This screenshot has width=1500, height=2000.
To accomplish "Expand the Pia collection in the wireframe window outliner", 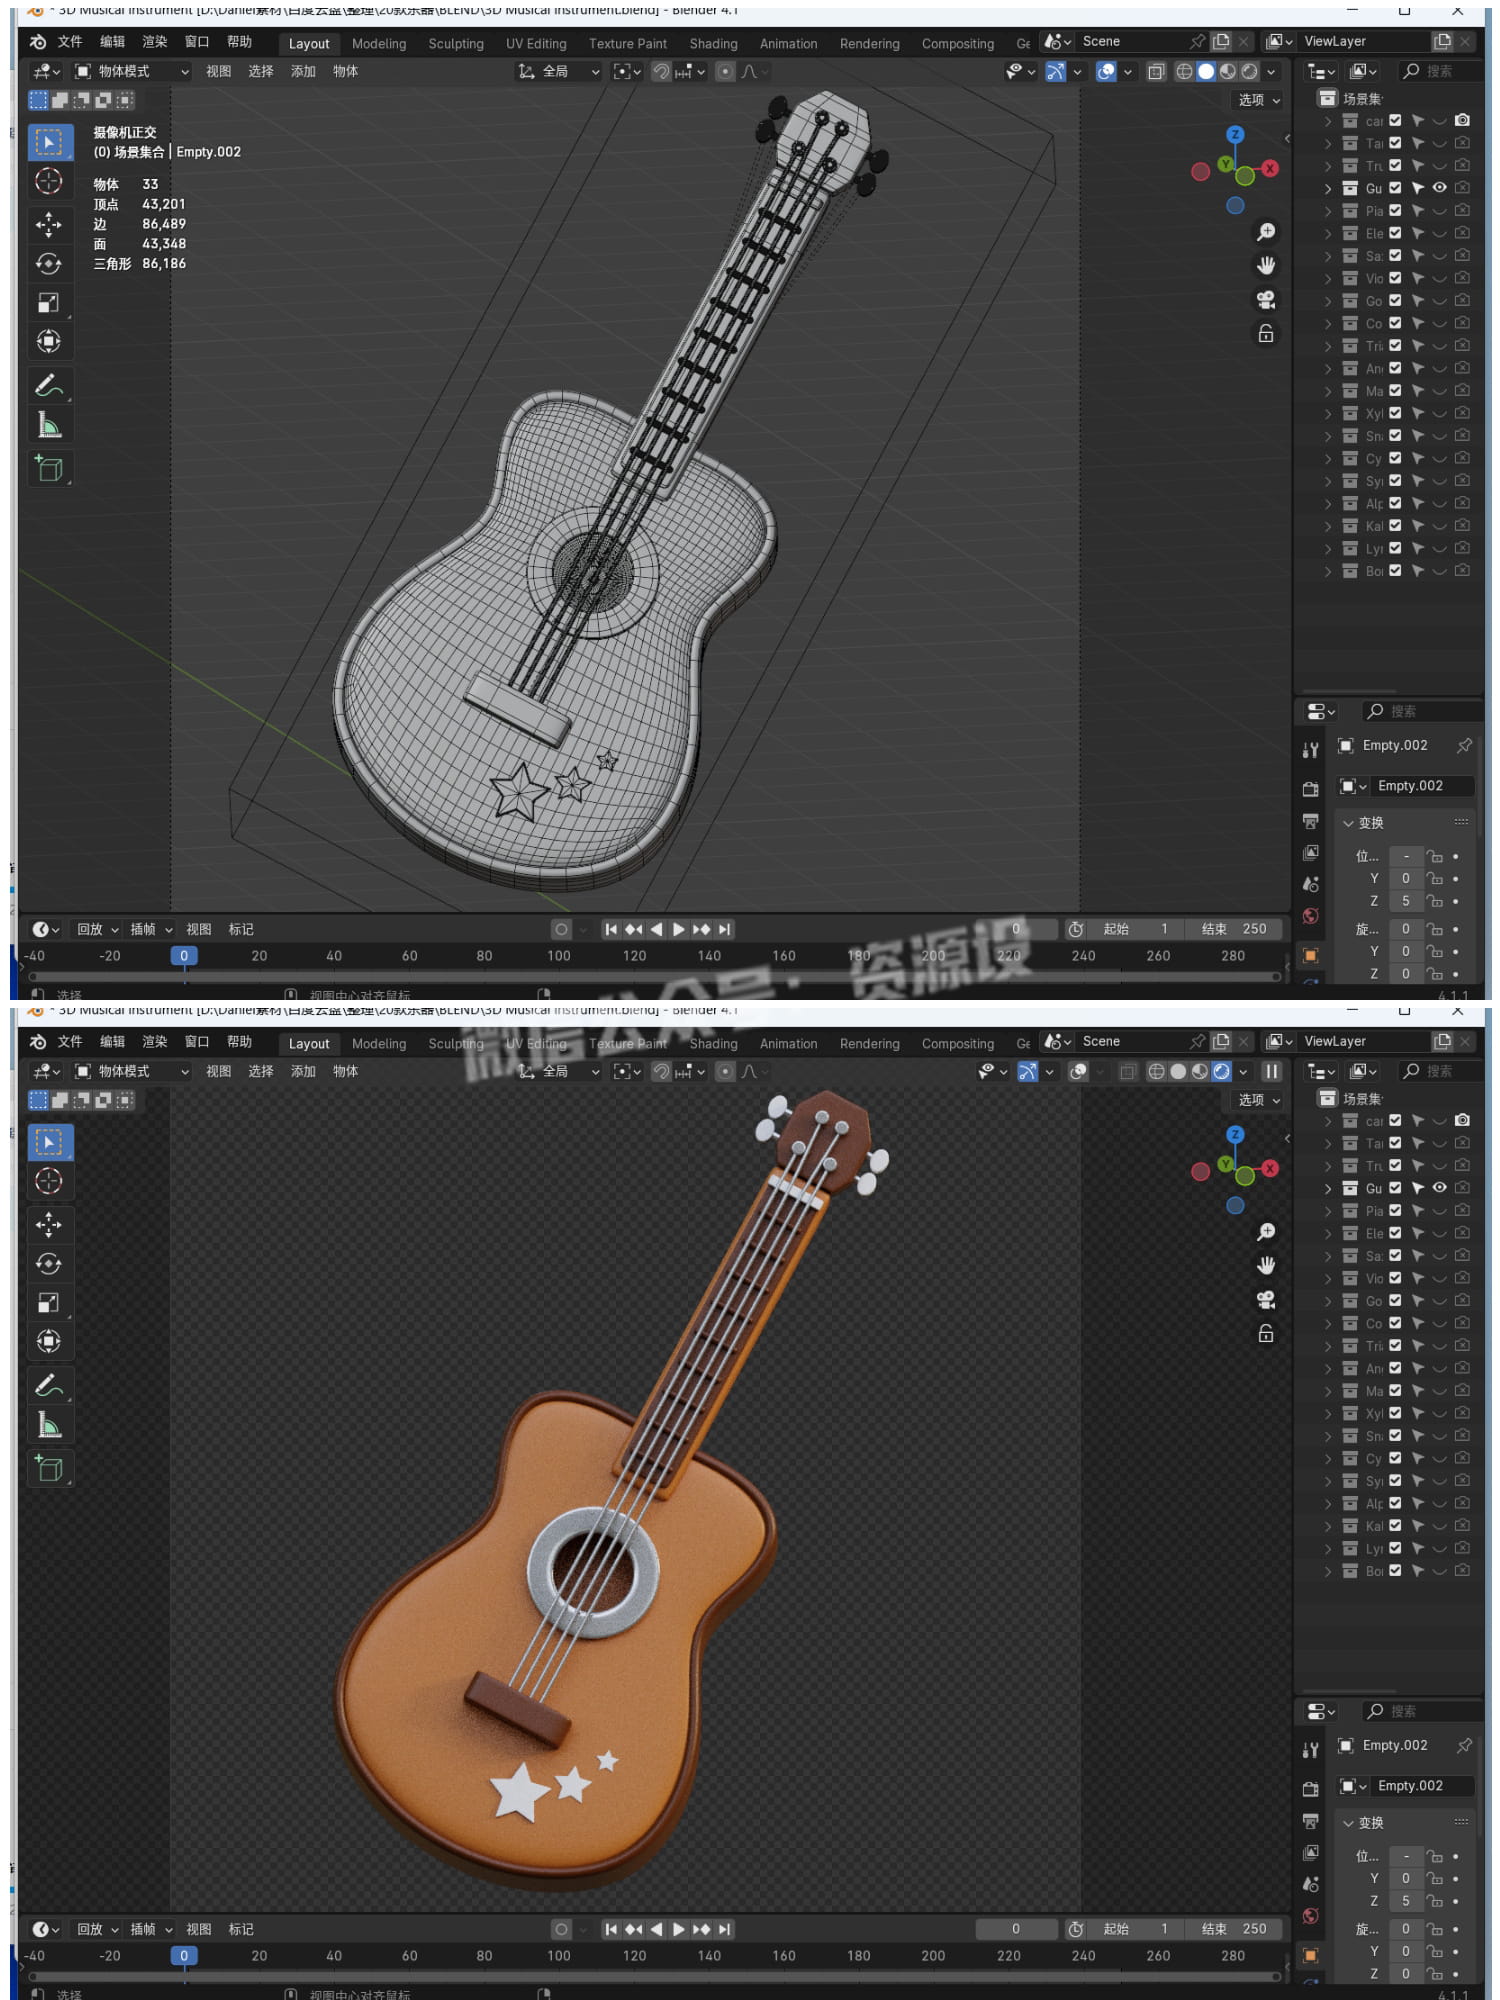I will point(1328,211).
